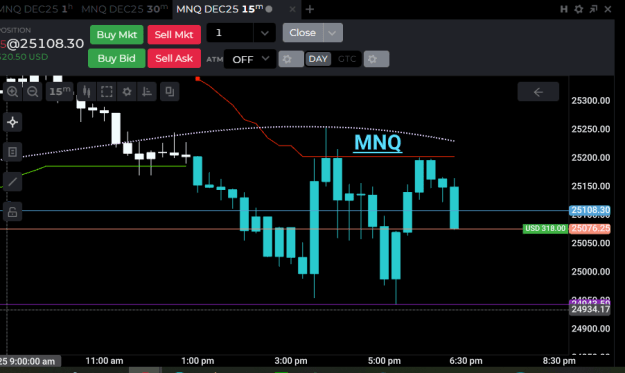The image size is (625, 373).
Task: Expand the quantity dropdown arrow
Action: (x=264, y=33)
